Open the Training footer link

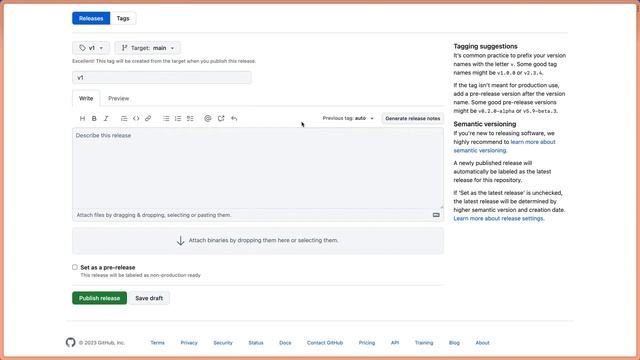[x=424, y=342]
